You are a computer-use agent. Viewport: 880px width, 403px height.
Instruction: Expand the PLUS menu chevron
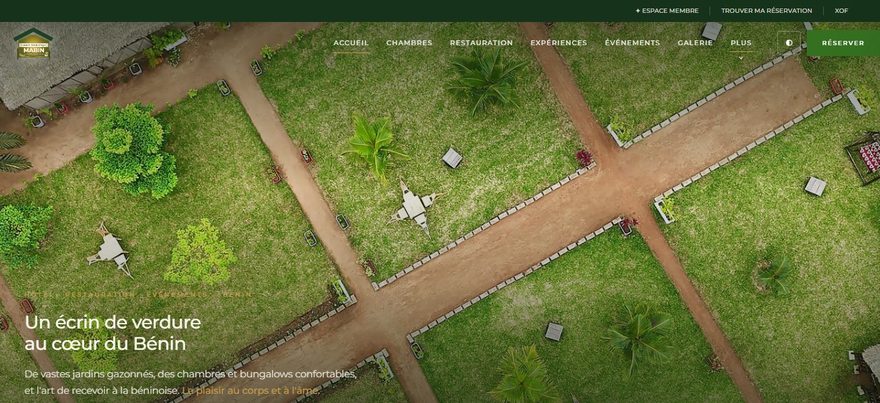[740, 57]
